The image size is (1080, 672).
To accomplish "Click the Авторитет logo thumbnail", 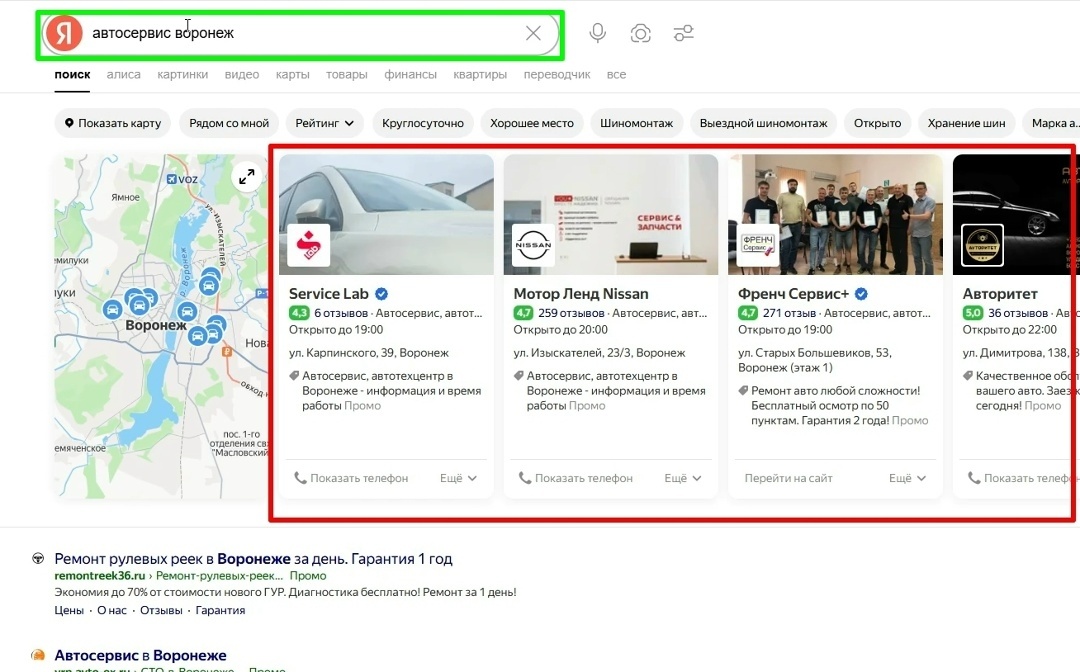I will click(982, 245).
